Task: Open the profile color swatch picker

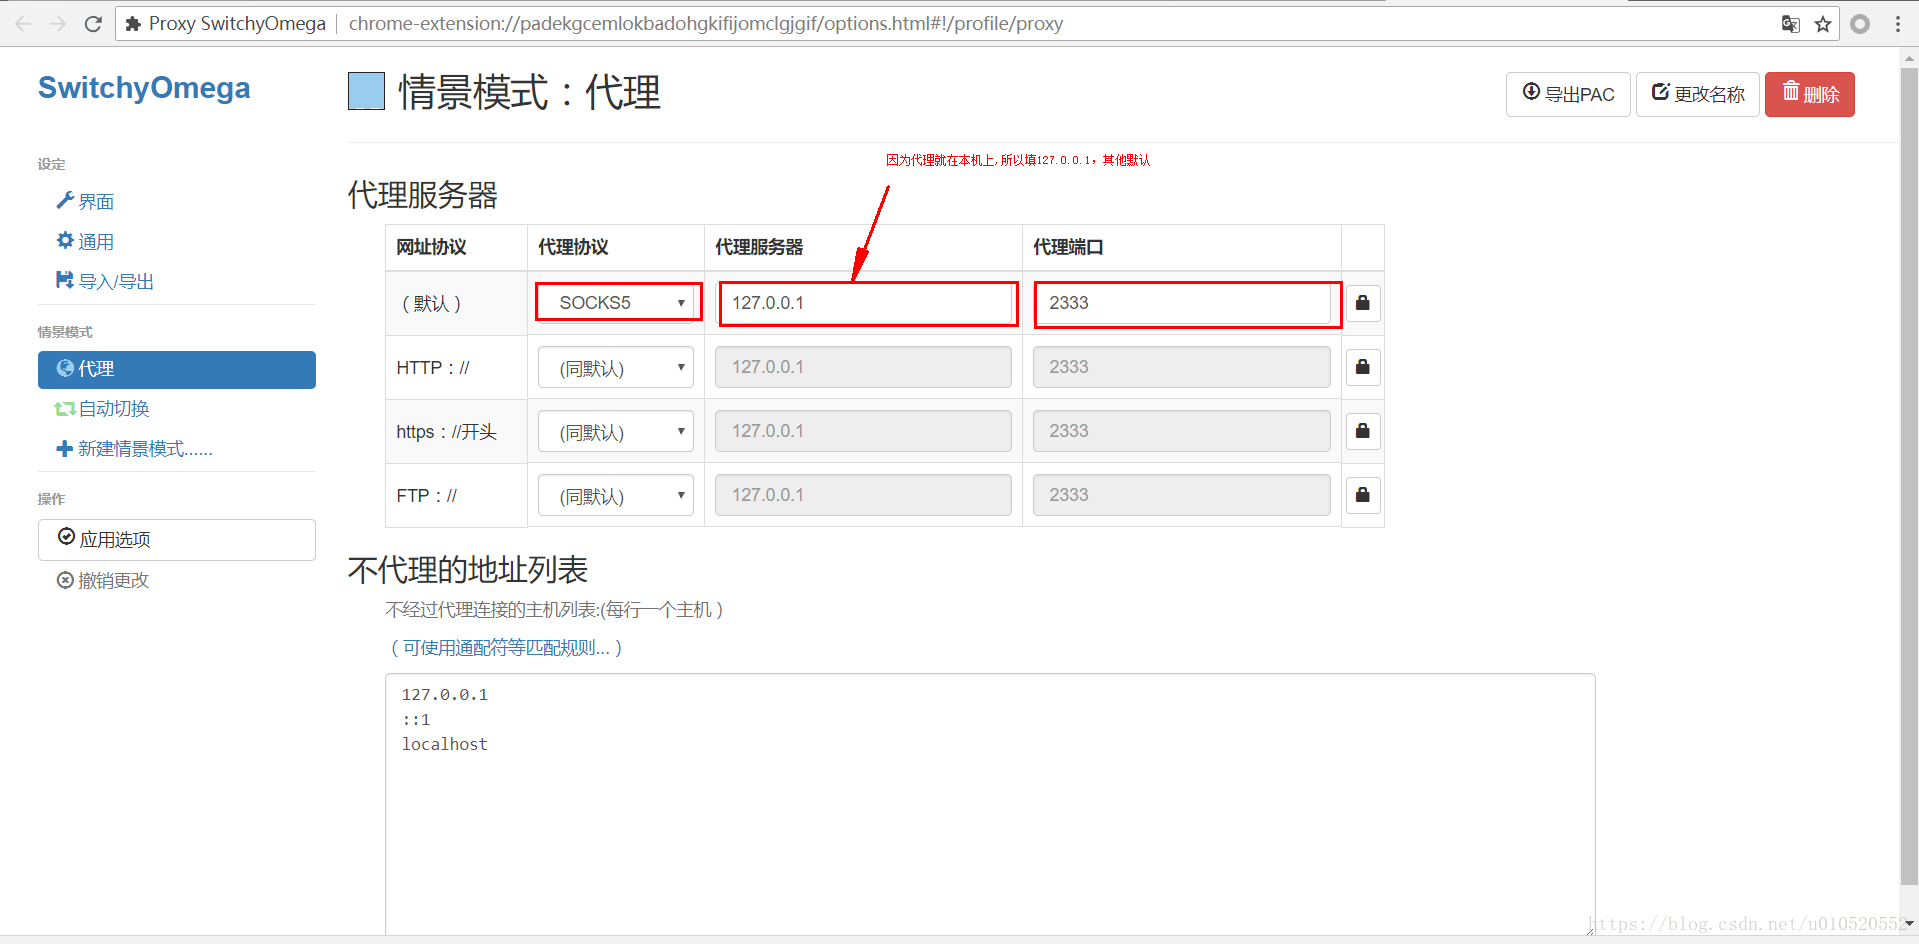Action: [x=366, y=91]
